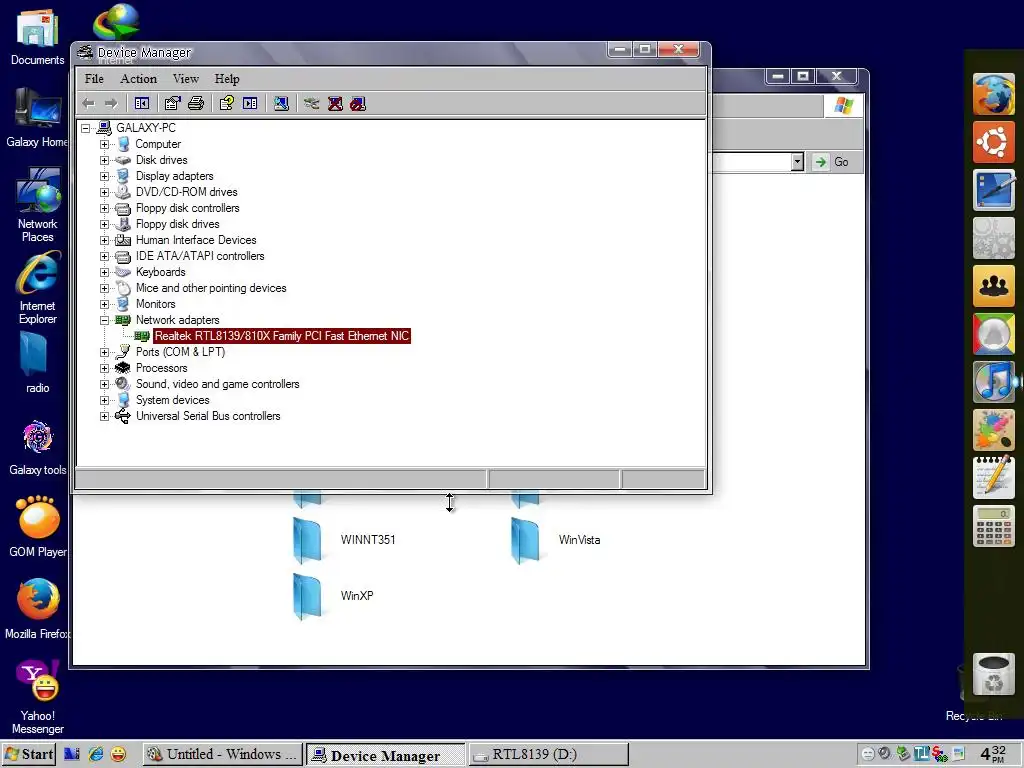Click the Go button in explorer window
The width and height of the screenshot is (1024, 768).
tap(832, 162)
